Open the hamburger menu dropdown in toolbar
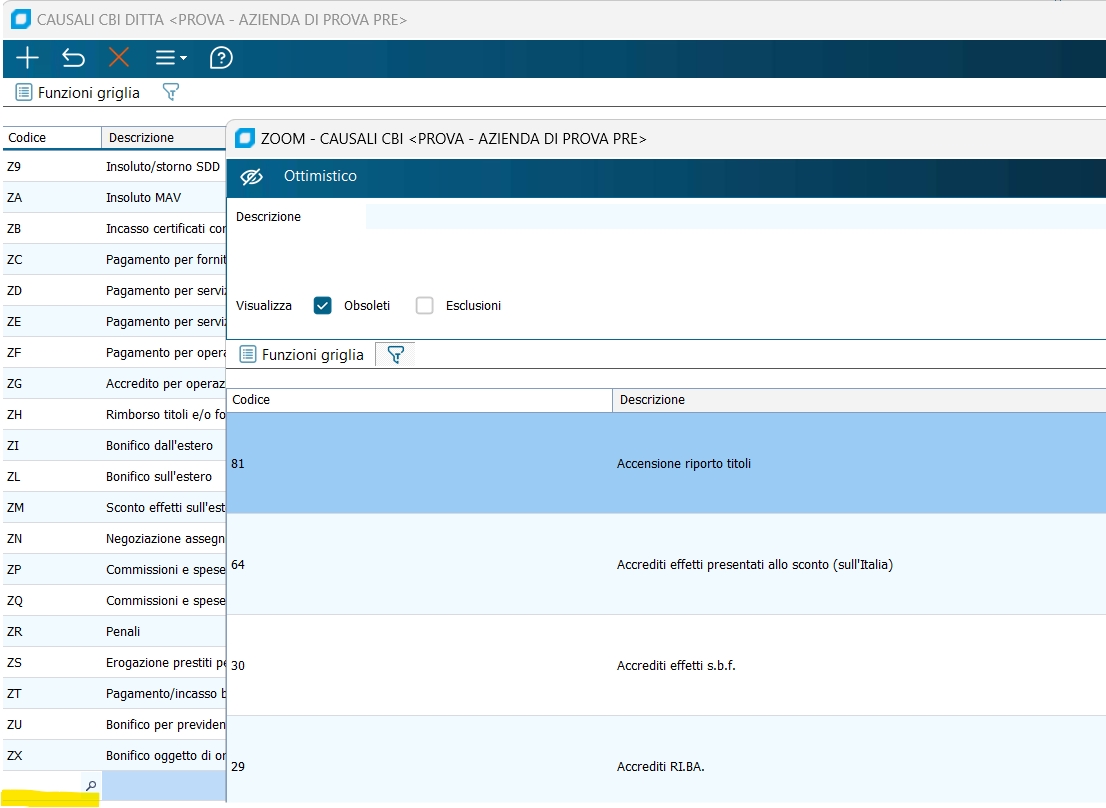This screenshot has height=808, width=1106. pos(170,58)
